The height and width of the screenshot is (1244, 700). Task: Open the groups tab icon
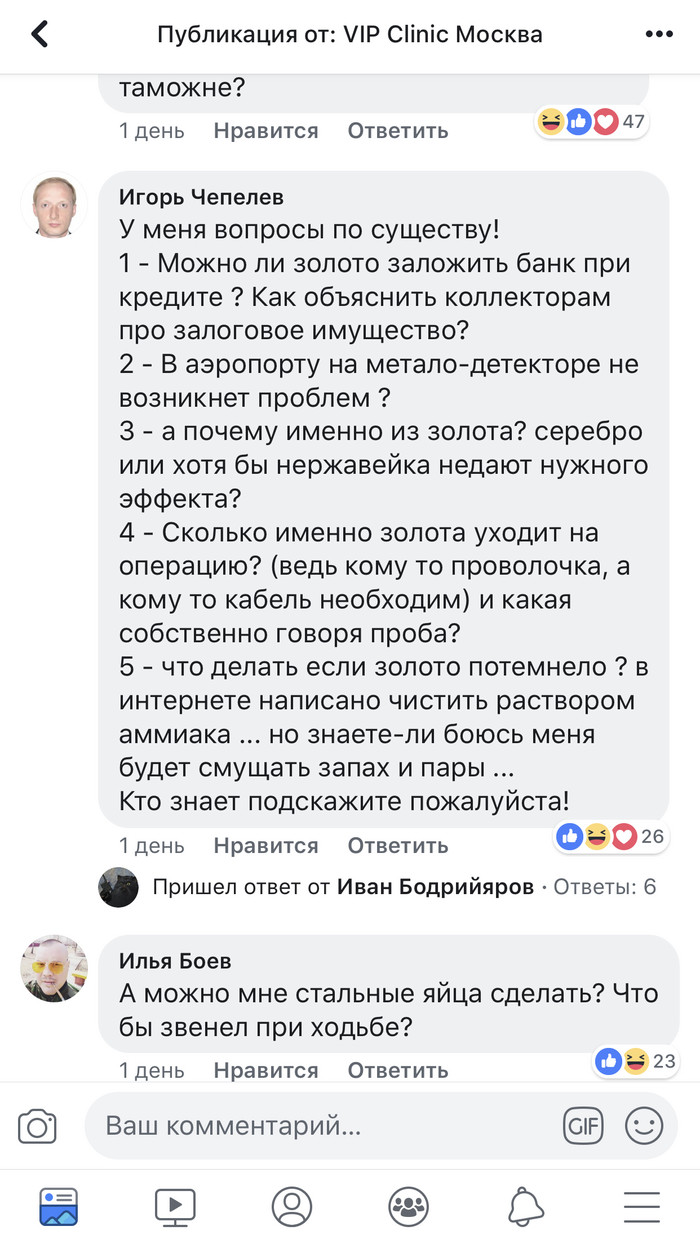[408, 1206]
